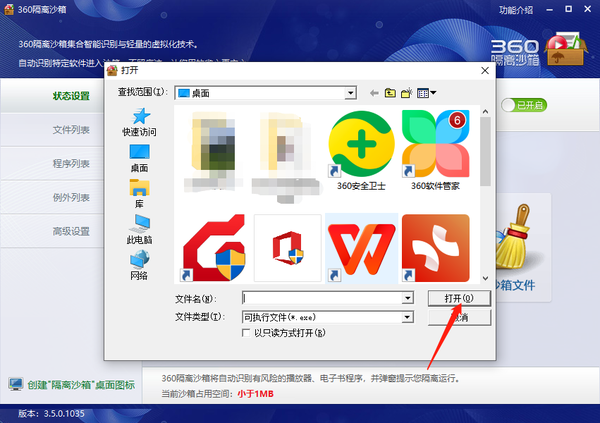
Task: Maximize the 360隔离沙箱 window
Action: pyautogui.click(x=569, y=9)
